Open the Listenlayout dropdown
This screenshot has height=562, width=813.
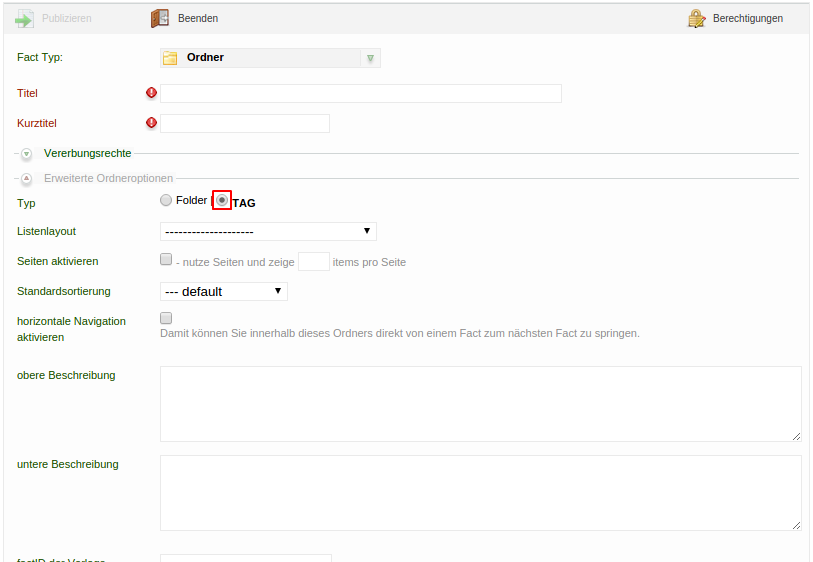pos(268,232)
